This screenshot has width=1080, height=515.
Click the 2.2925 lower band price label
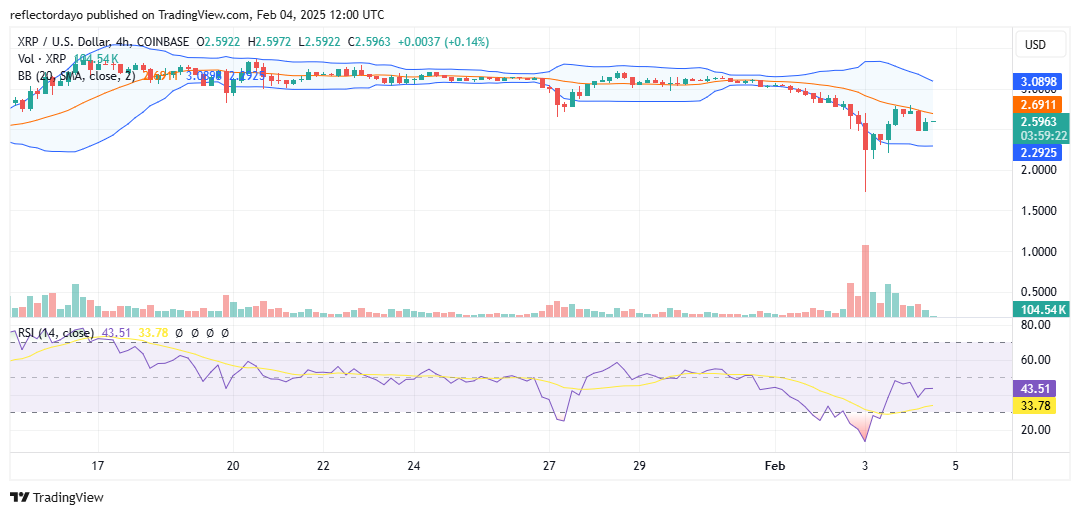point(1037,152)
